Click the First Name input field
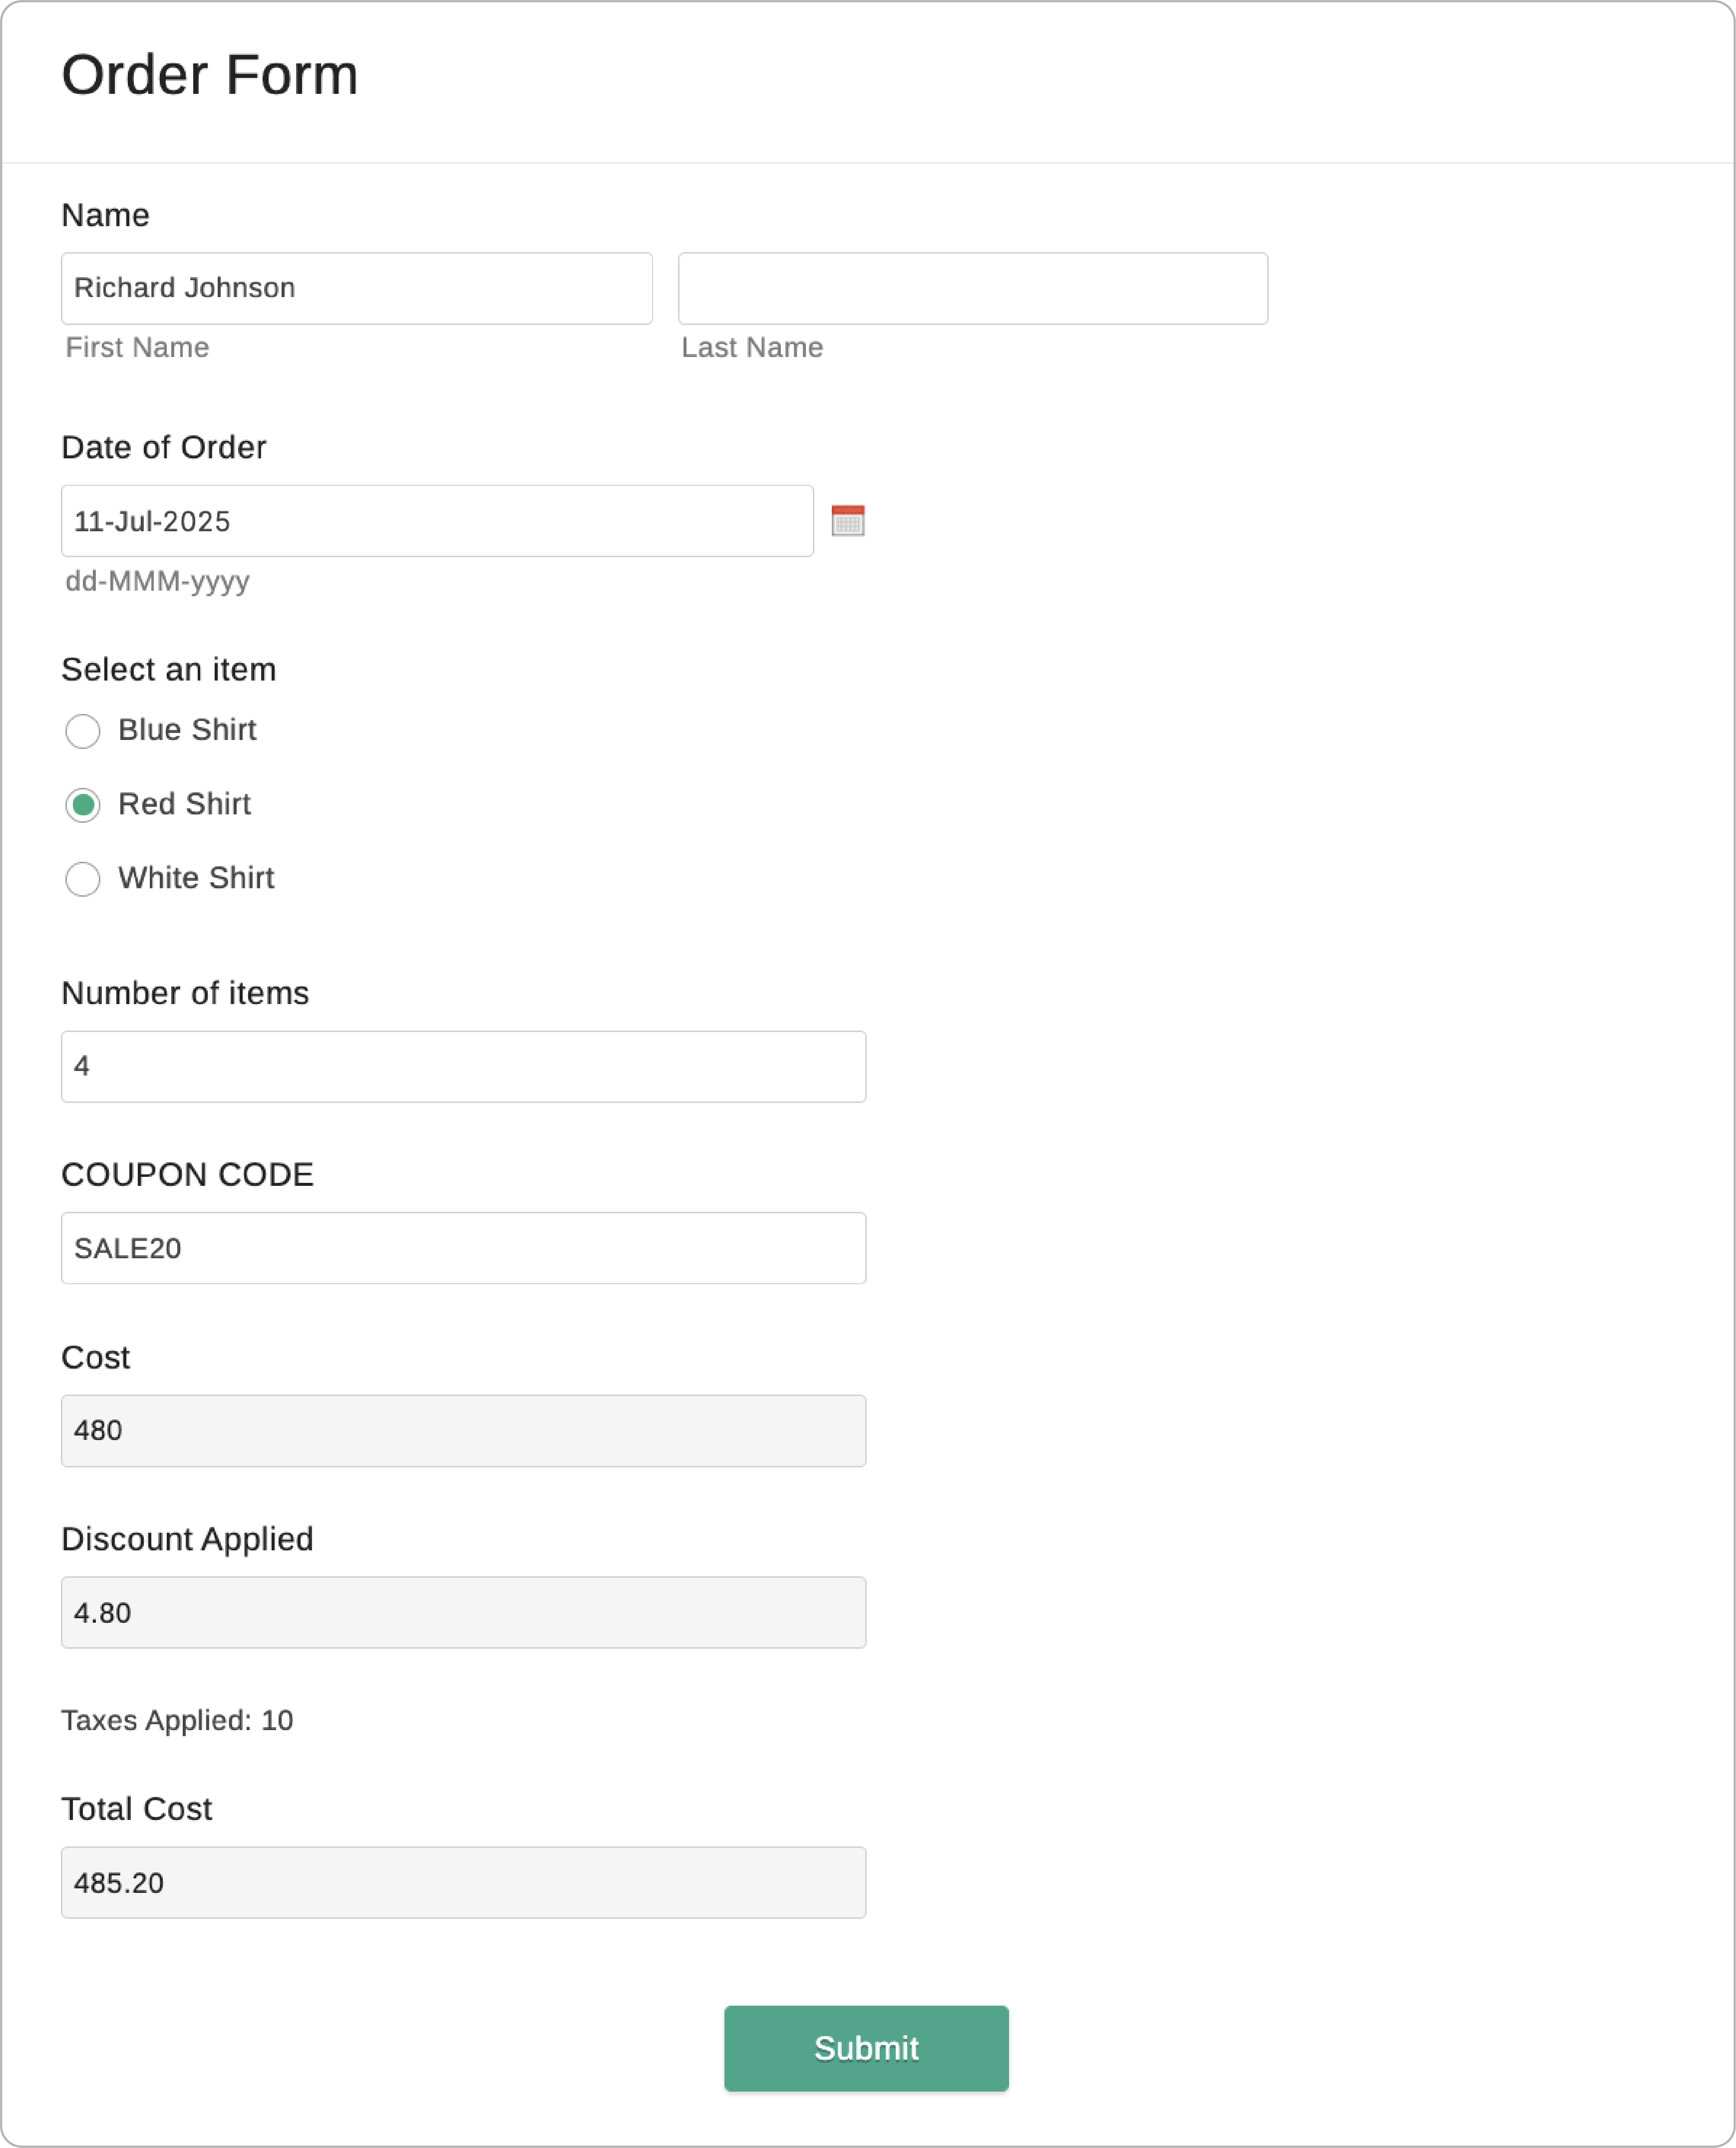 (x=357, y=288)
